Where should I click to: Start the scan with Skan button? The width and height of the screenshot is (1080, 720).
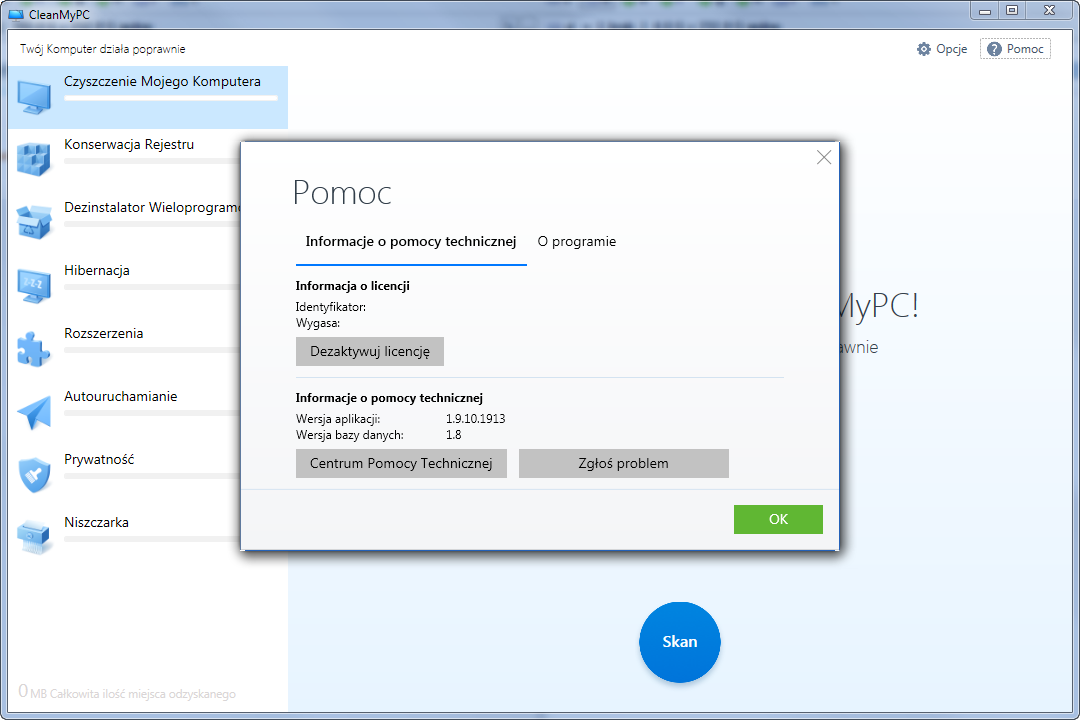coord(680,642)
